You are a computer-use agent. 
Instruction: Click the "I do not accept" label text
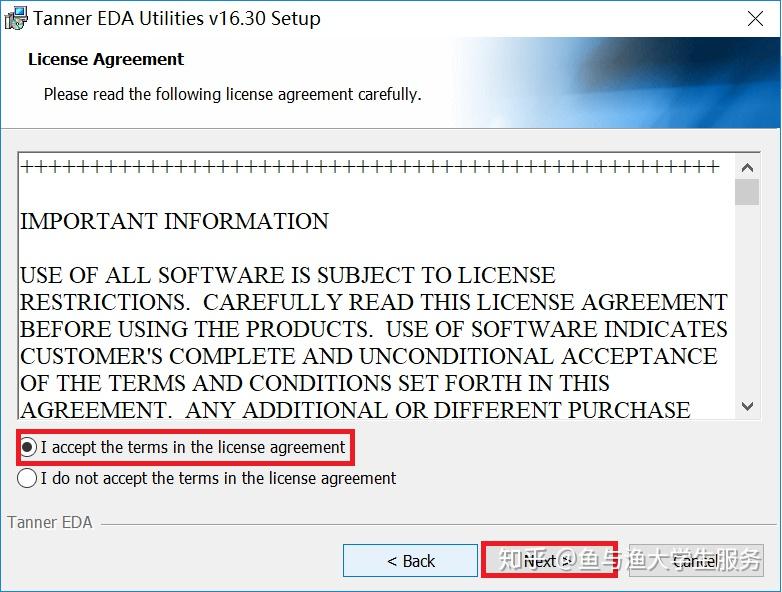(x=218, y=479)
